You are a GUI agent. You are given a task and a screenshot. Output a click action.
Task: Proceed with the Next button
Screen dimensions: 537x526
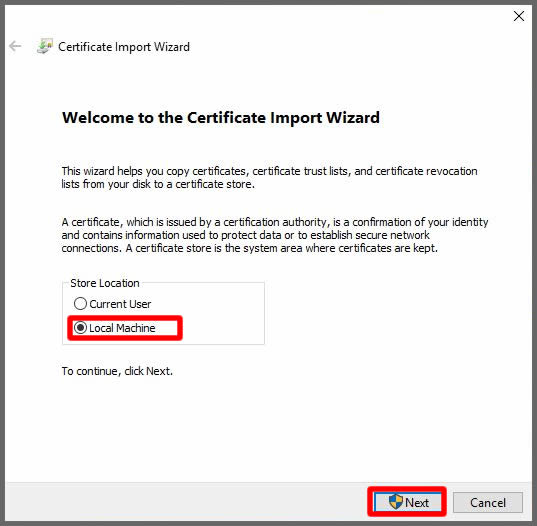[x=407, y=502]
